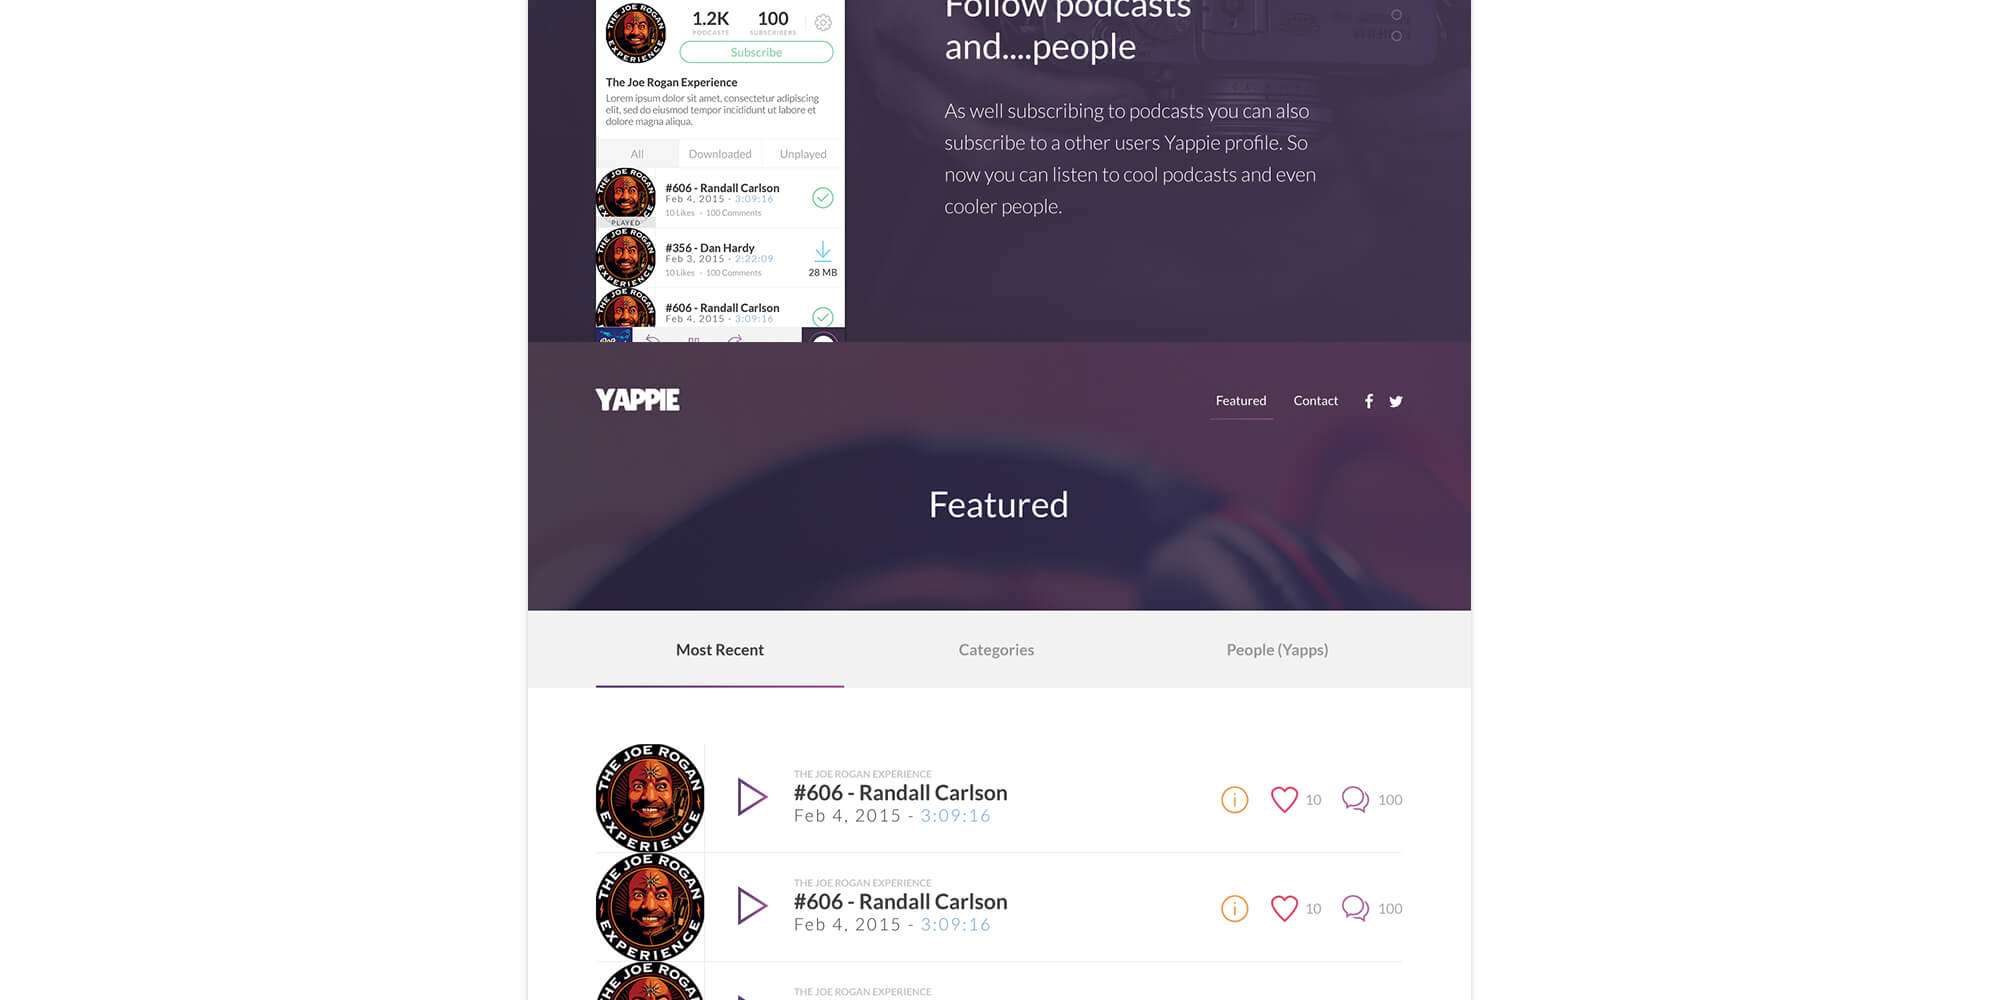Open info icon on first episode
The width and height of the screenshot is (2000, 1000).
click(1235, 800)
